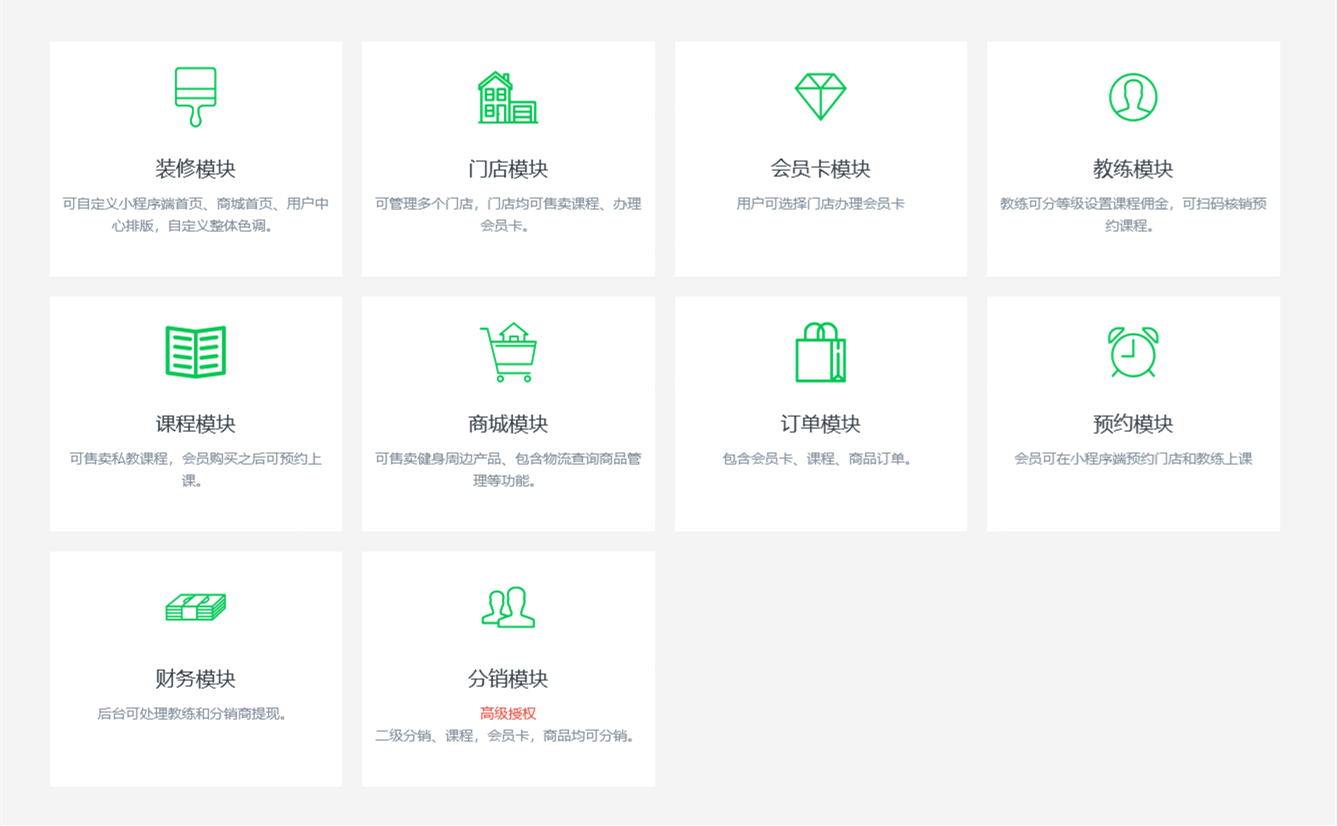Select the 会员卡模块 title text

click(x=820, y=169)
